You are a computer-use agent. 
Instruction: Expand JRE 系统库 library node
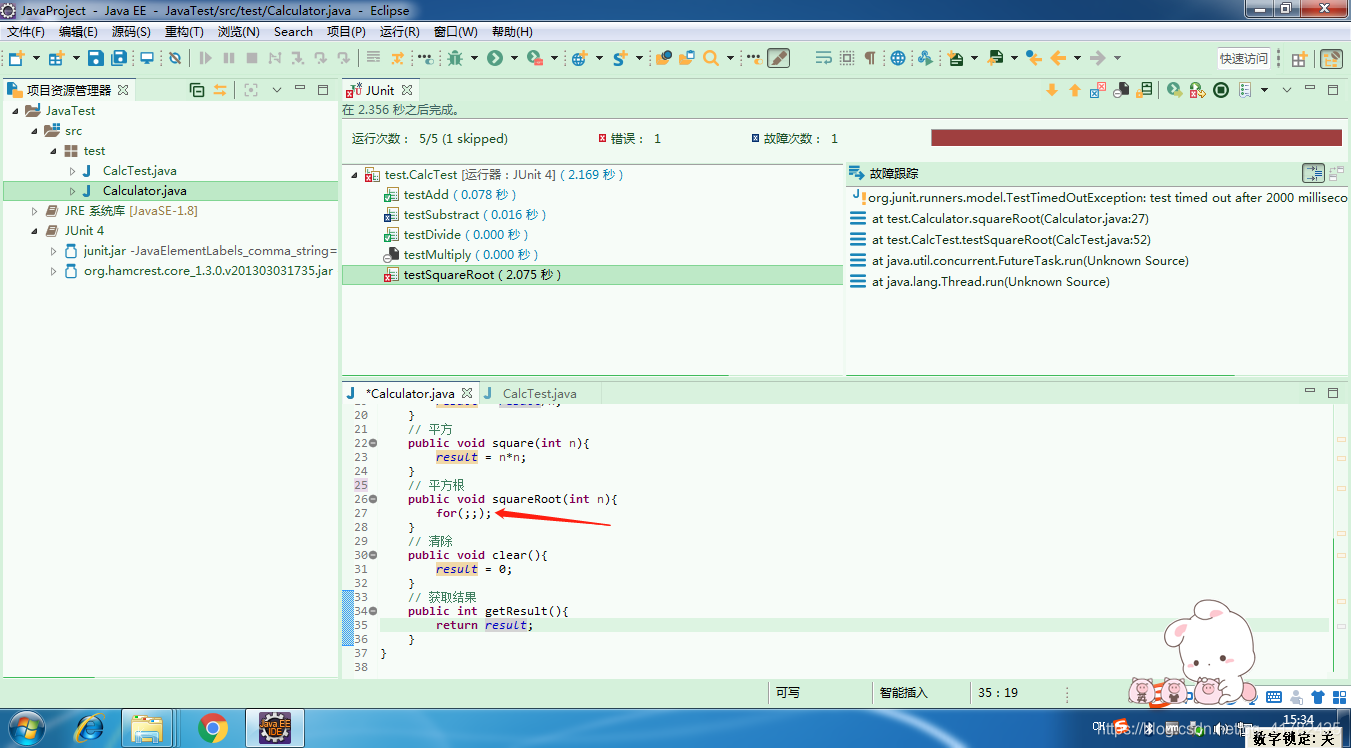point(35,211)
